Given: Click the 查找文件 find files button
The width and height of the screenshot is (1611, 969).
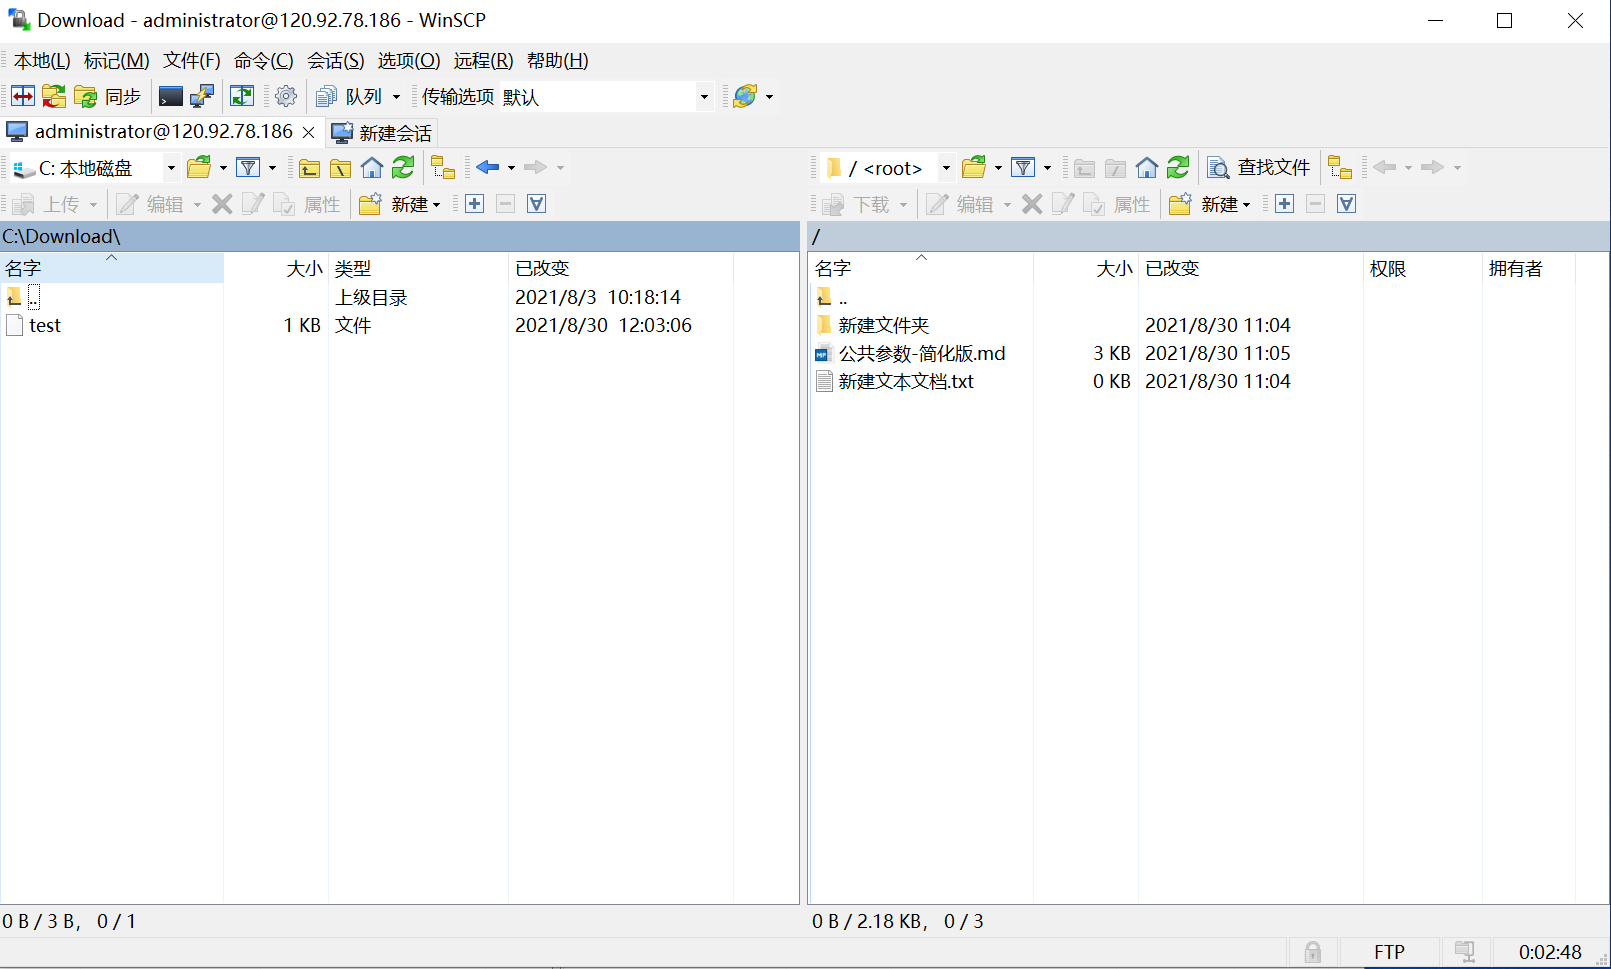Looking at the screenshot, I should pos(1259,168).
